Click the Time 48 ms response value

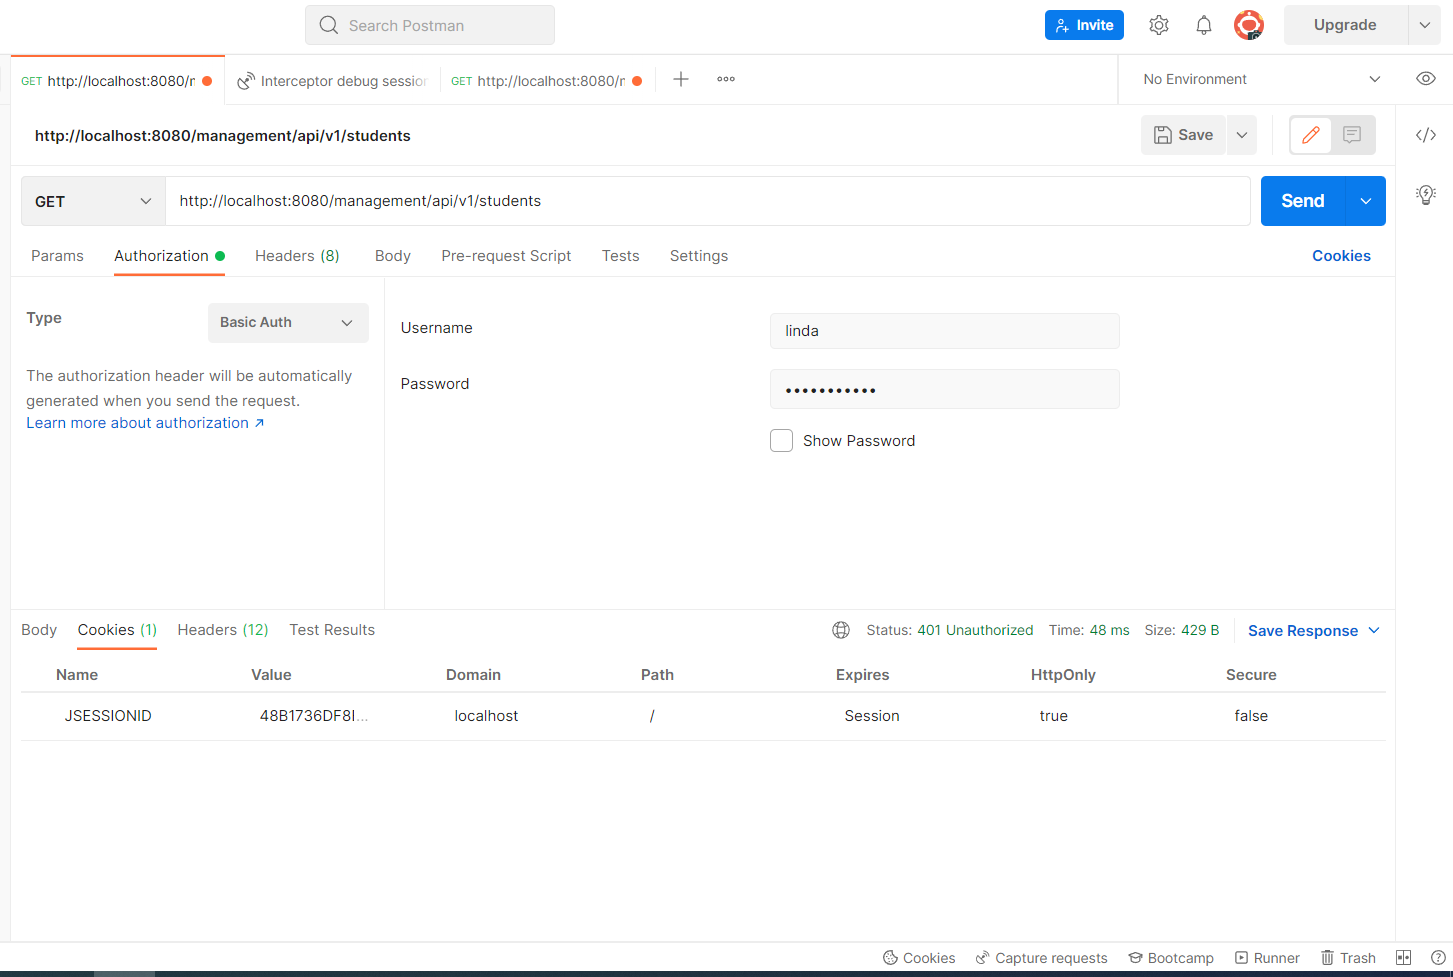pos(1109,630)
